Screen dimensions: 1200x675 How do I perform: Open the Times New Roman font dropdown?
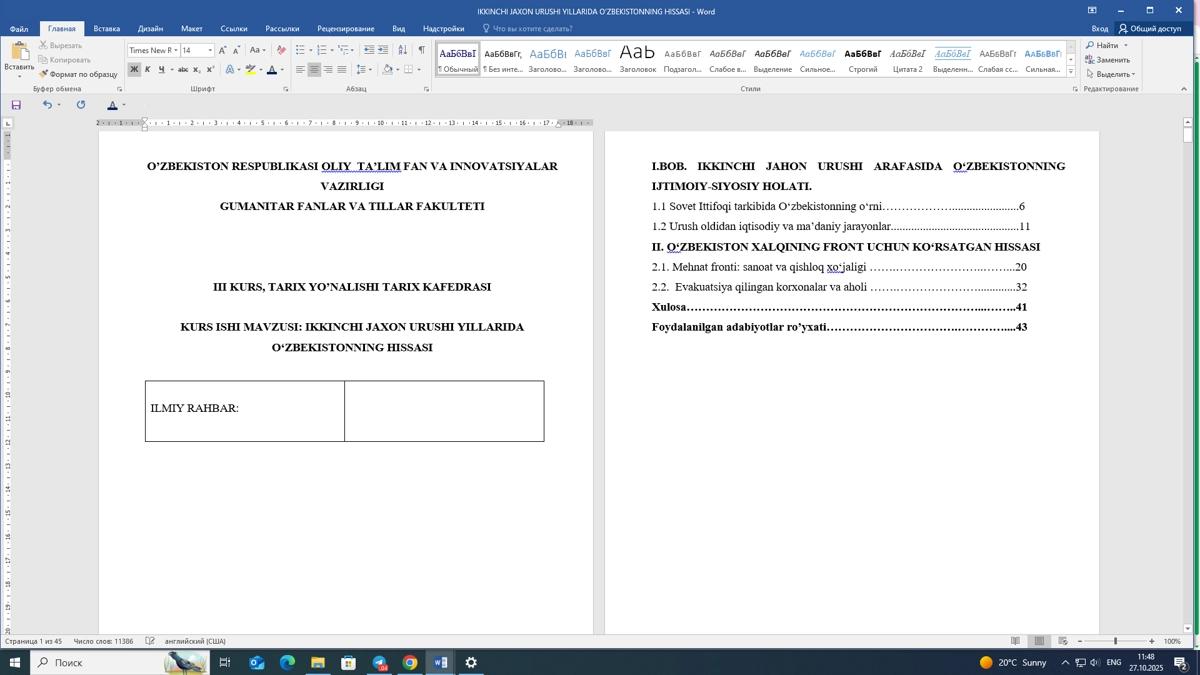(175, 50)
